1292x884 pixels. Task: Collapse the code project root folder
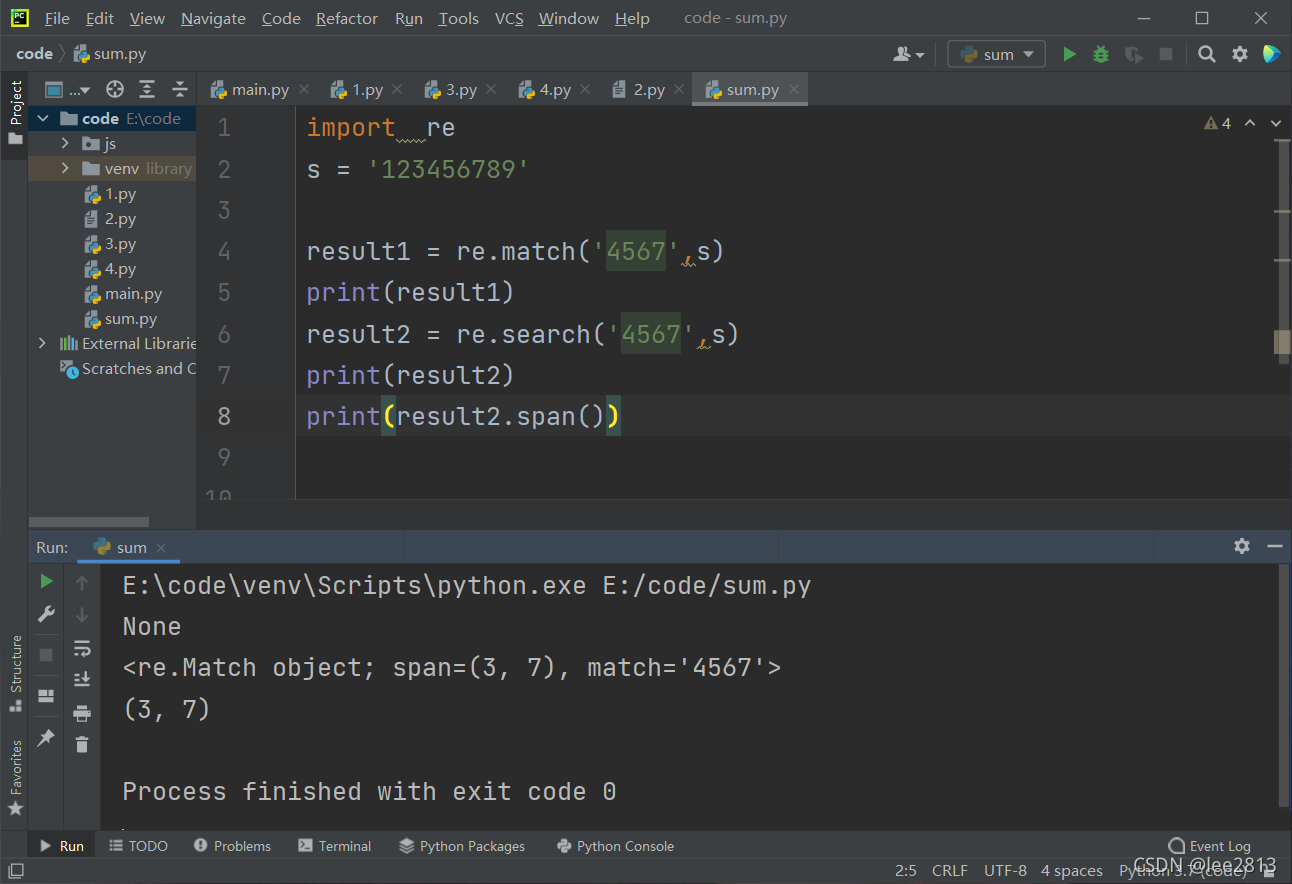43,118
